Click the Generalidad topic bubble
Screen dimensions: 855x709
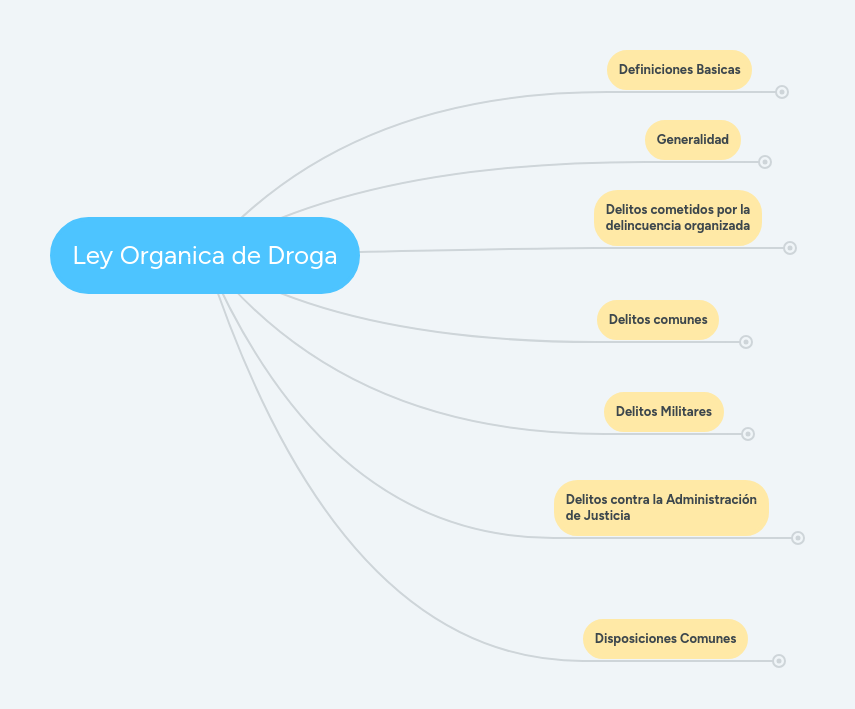pyautogui.click(x=693, y=140)
